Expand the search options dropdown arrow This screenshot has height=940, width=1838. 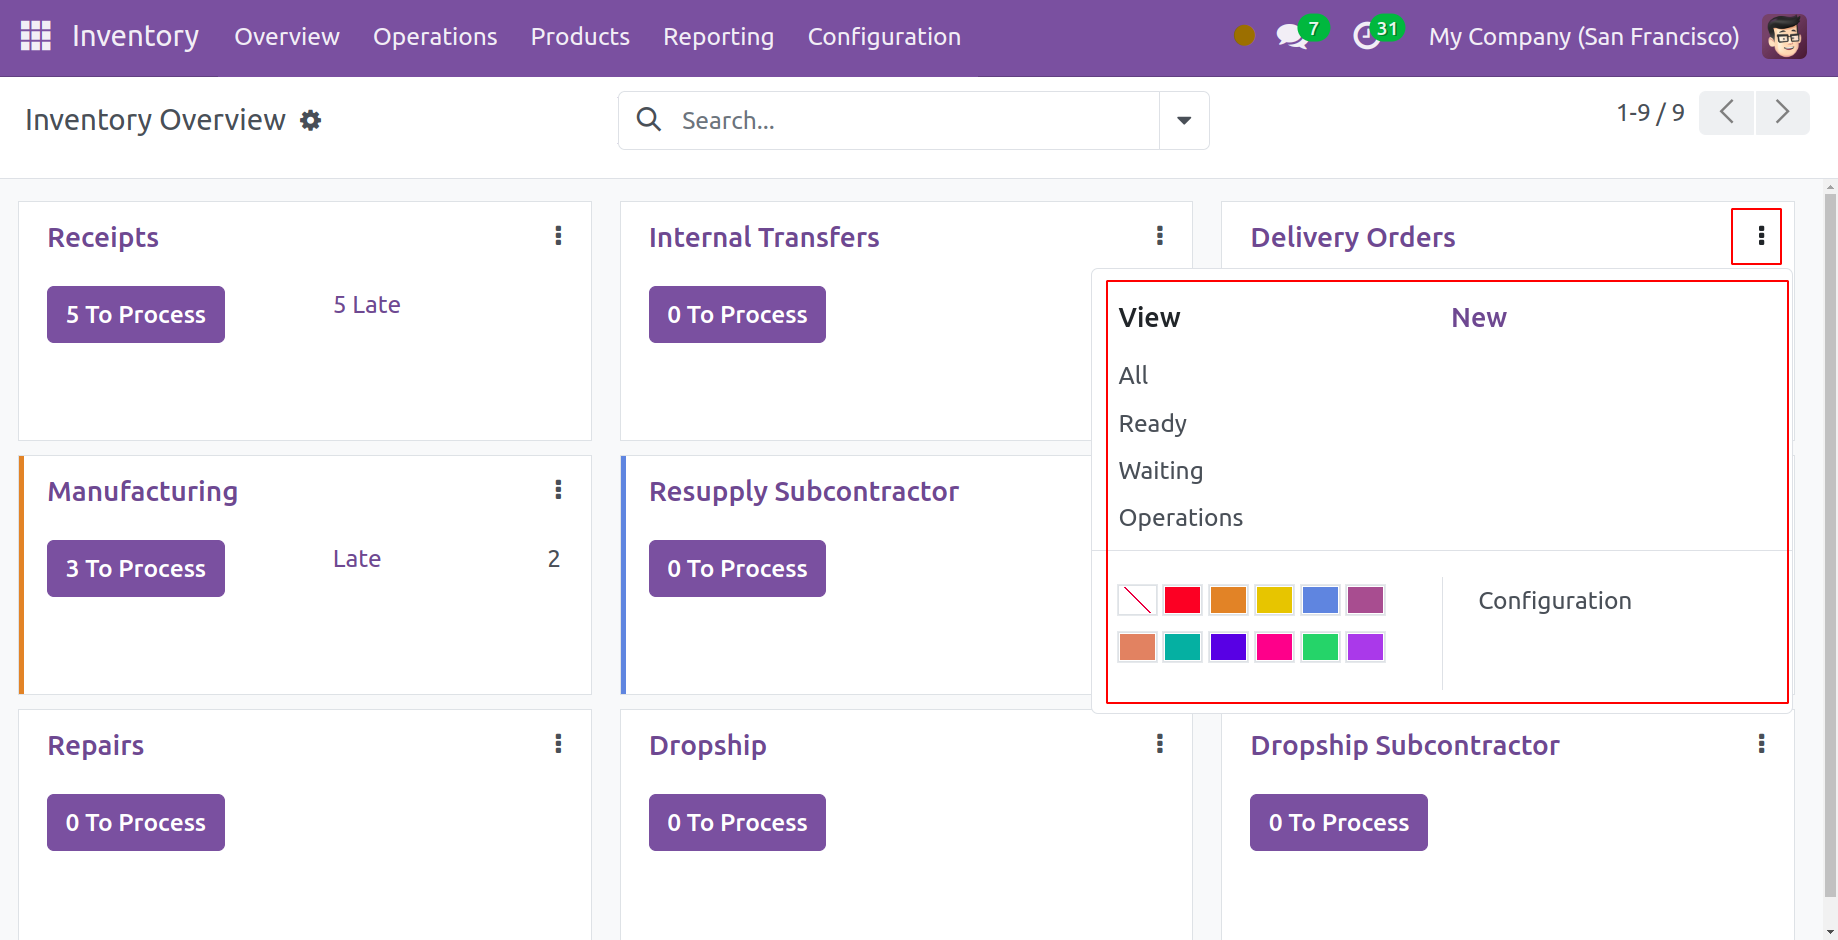[x=1184, y=121]
